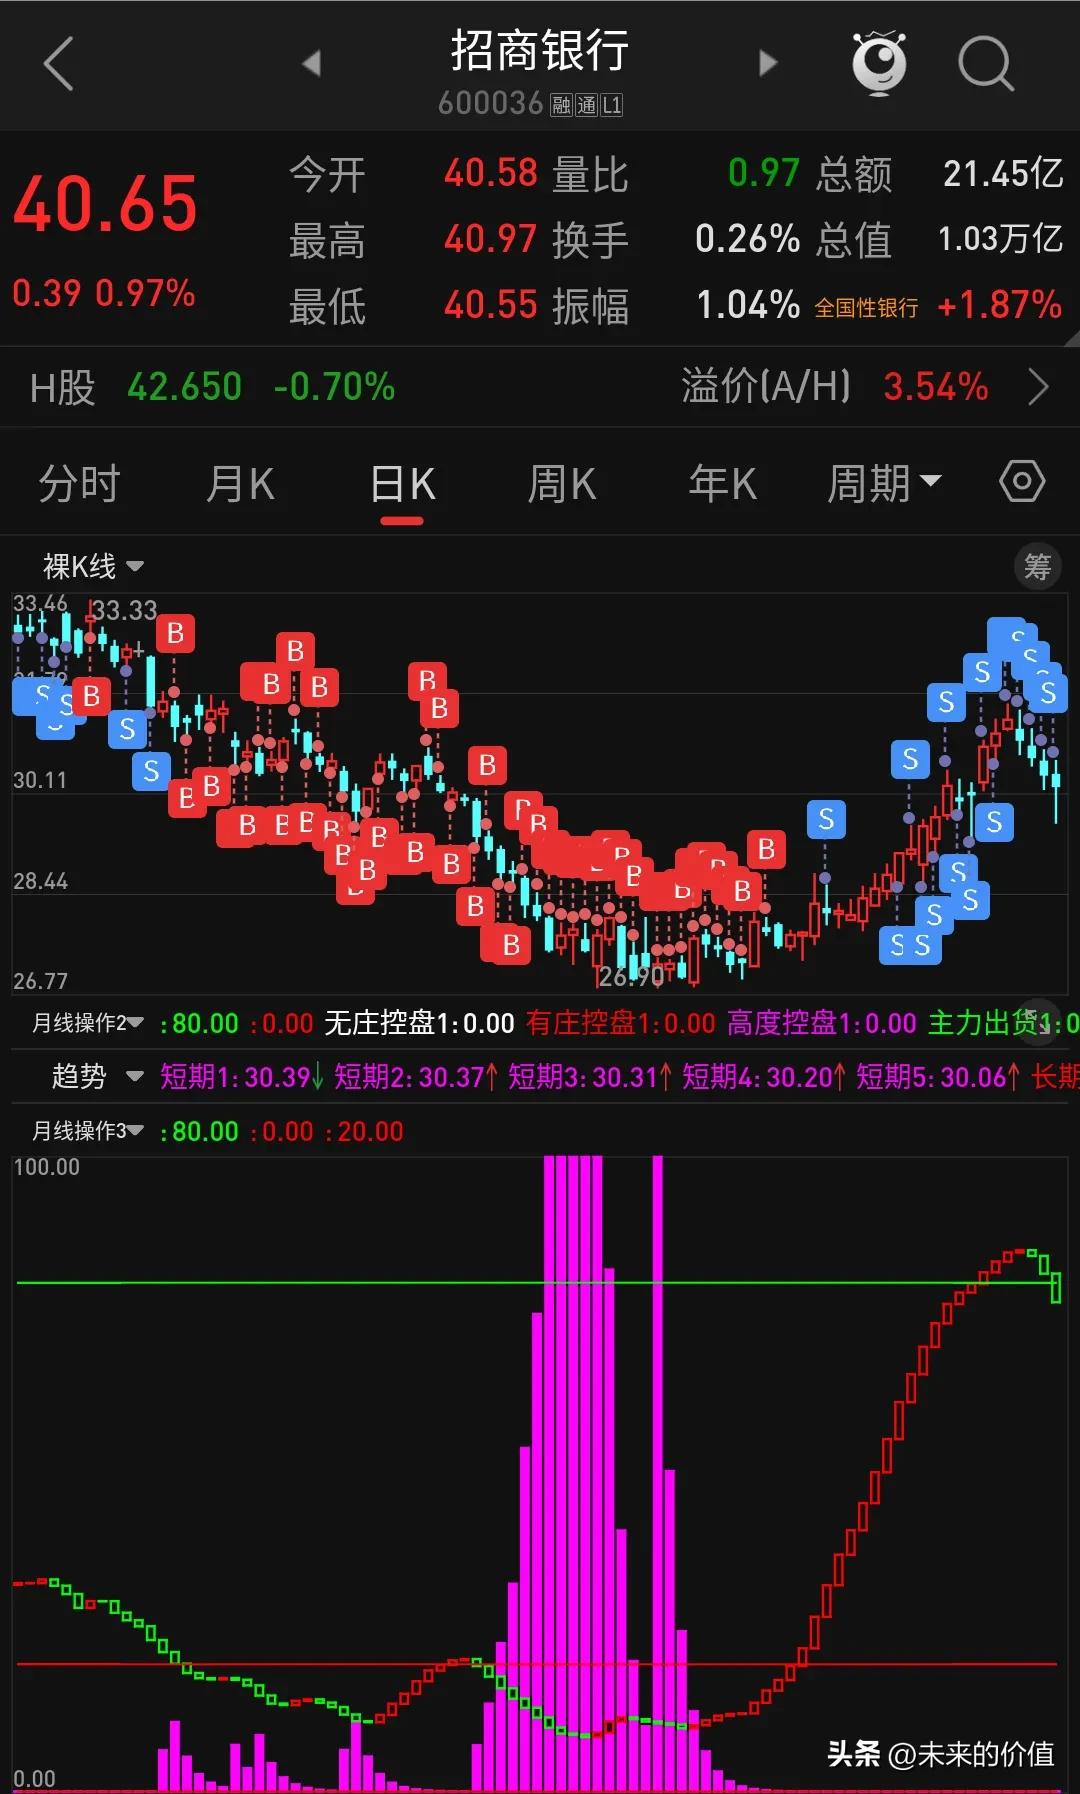The image size is (1080, 1794).
Task: Switch to 分时 tab
Action: point(79,484)
